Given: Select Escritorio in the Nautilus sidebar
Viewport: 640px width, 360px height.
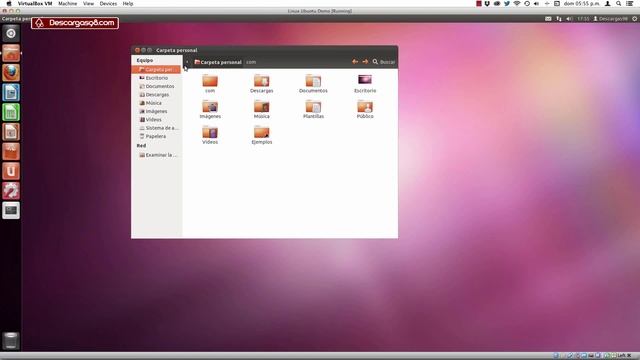Looking at the screenshot, I should [156, 78].
